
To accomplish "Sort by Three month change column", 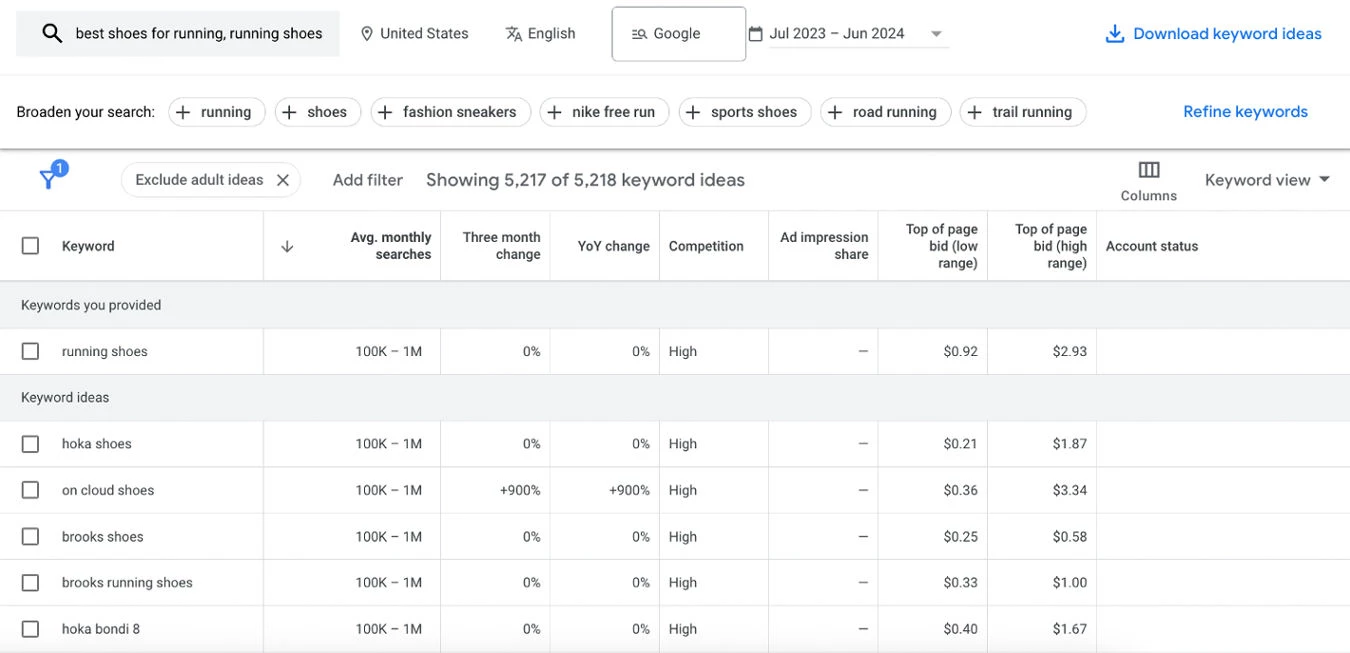I will (x=501, y=246).
